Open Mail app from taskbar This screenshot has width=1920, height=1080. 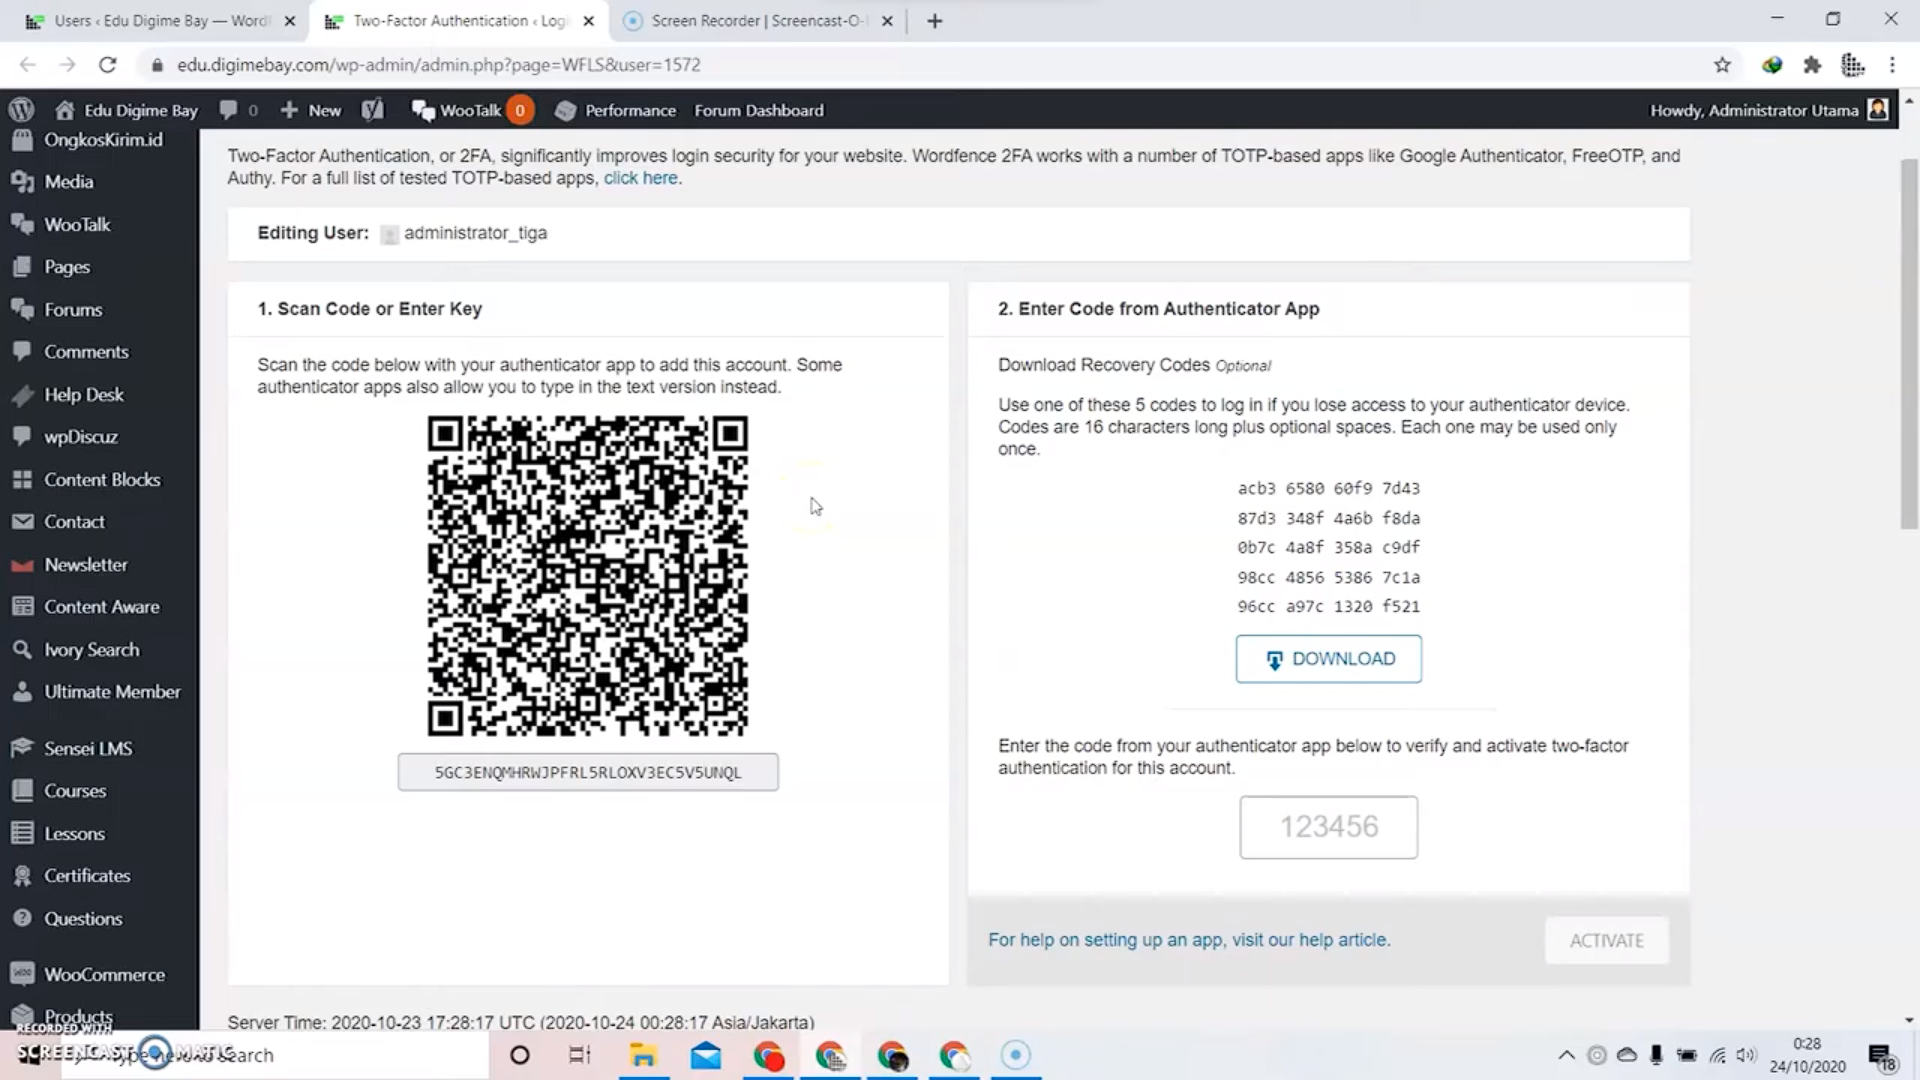tap(706, 1055)
